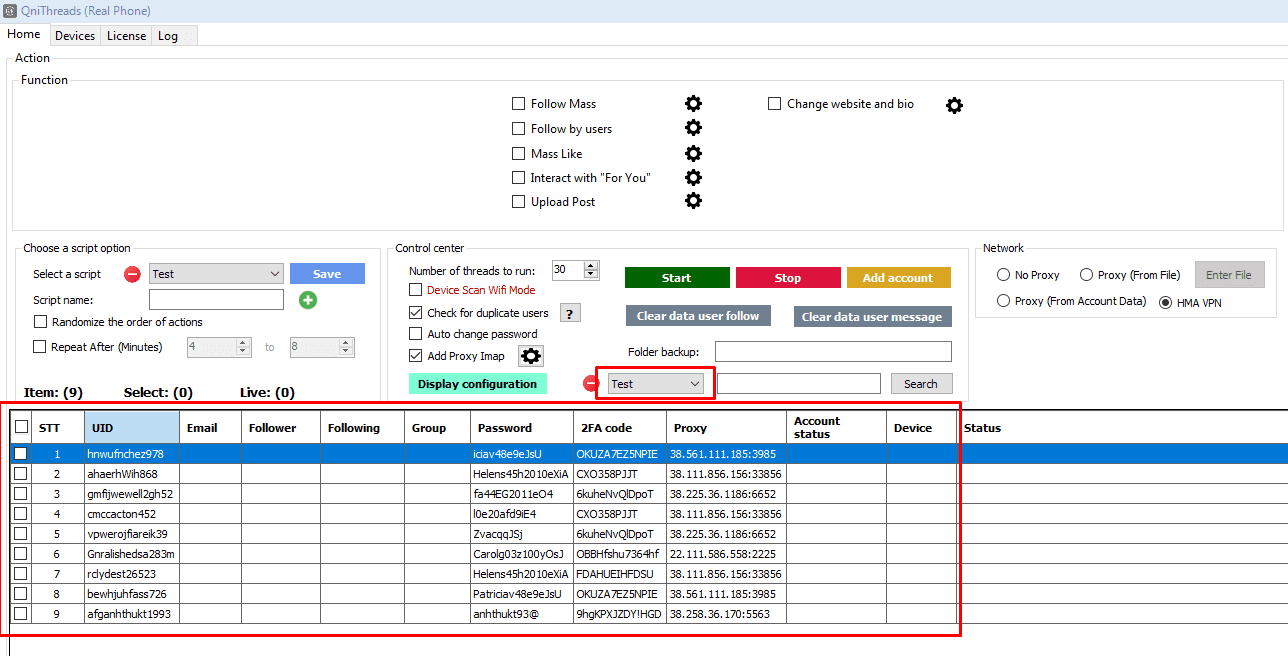Click red minus icon beside Select a script
This screenshot has height=656, width=1288.
132,274
